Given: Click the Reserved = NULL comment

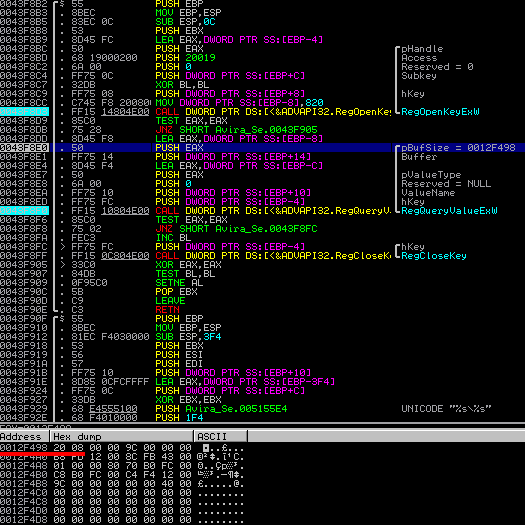Looking at the screenshot, I should 446,183.
